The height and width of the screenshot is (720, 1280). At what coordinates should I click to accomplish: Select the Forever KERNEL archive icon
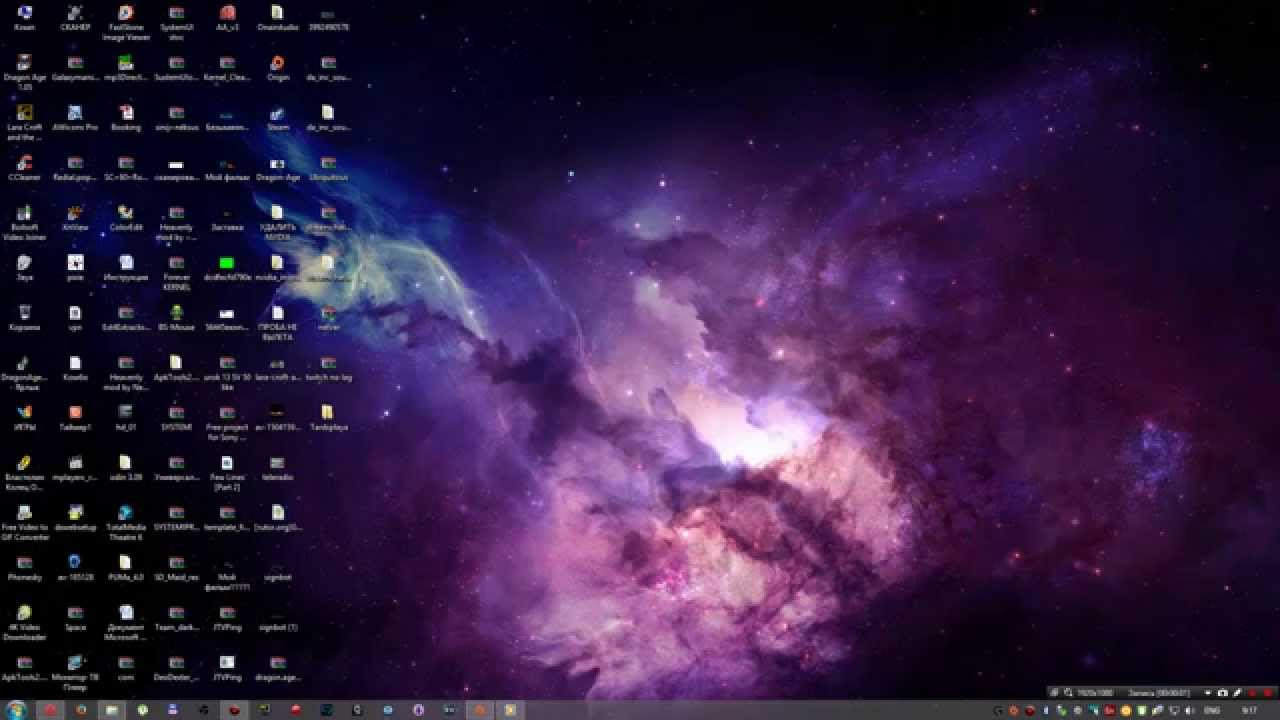[x=177, y=272]
